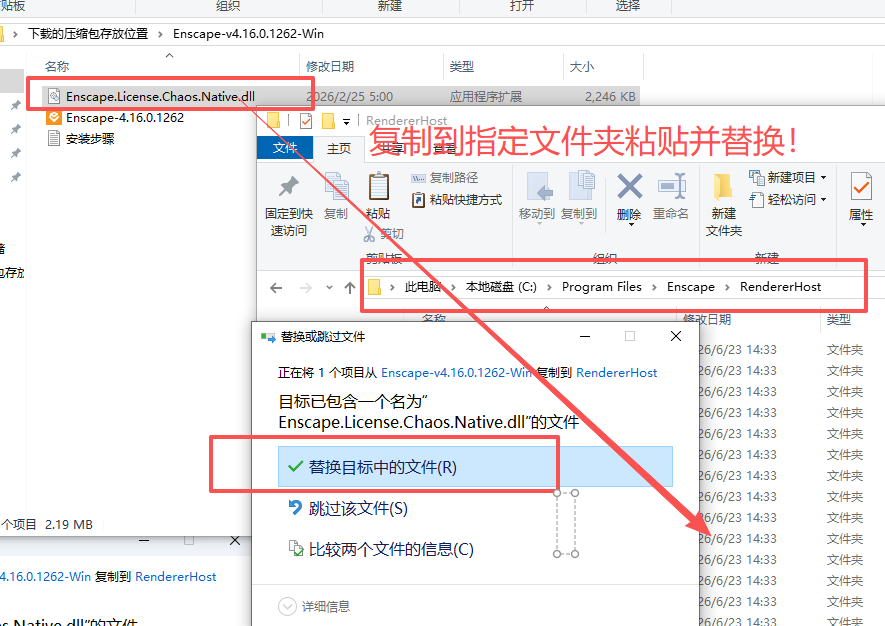Viewport: 885px width, 626px height.
Task: Click quick access properties checkmark icon
Action: coord(306,121)
